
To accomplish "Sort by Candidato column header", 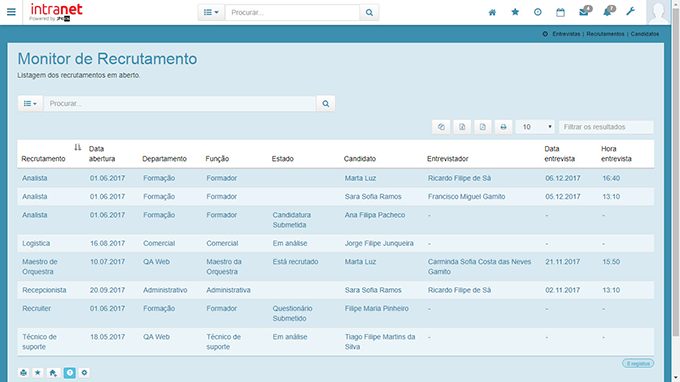I will (360, 159).
